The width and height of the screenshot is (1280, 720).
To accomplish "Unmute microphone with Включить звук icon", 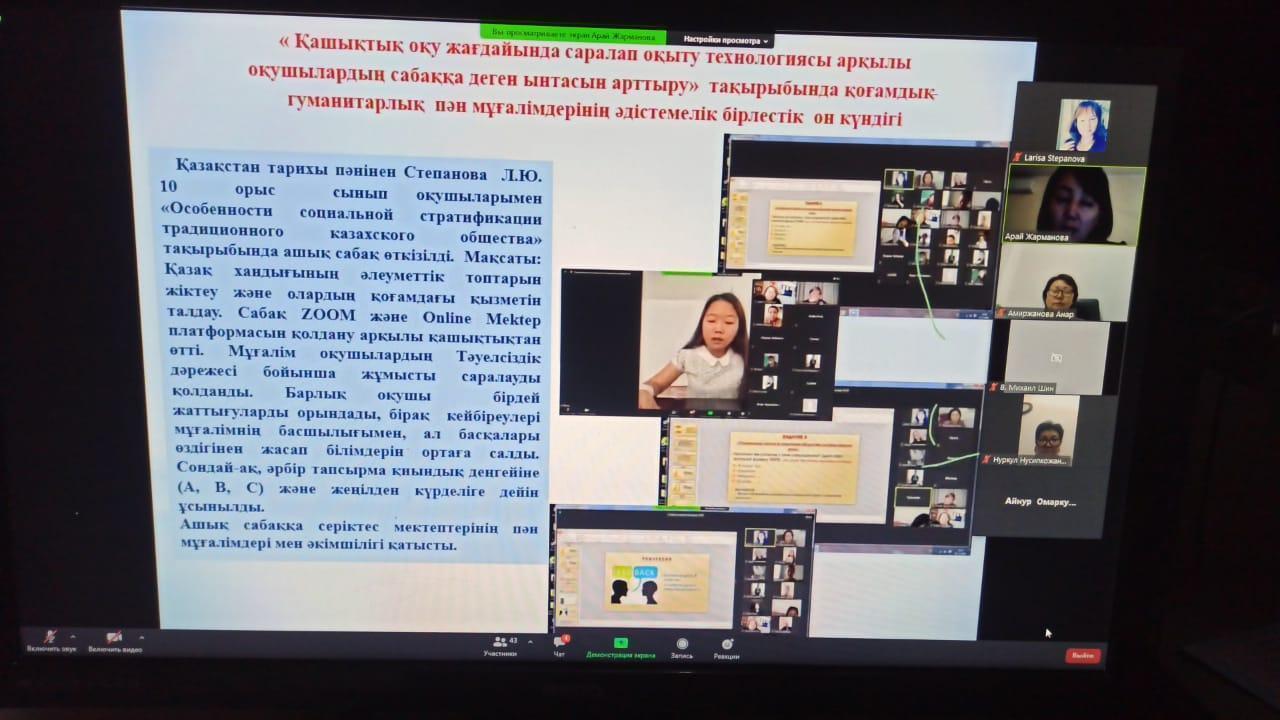I will (51, 637).
